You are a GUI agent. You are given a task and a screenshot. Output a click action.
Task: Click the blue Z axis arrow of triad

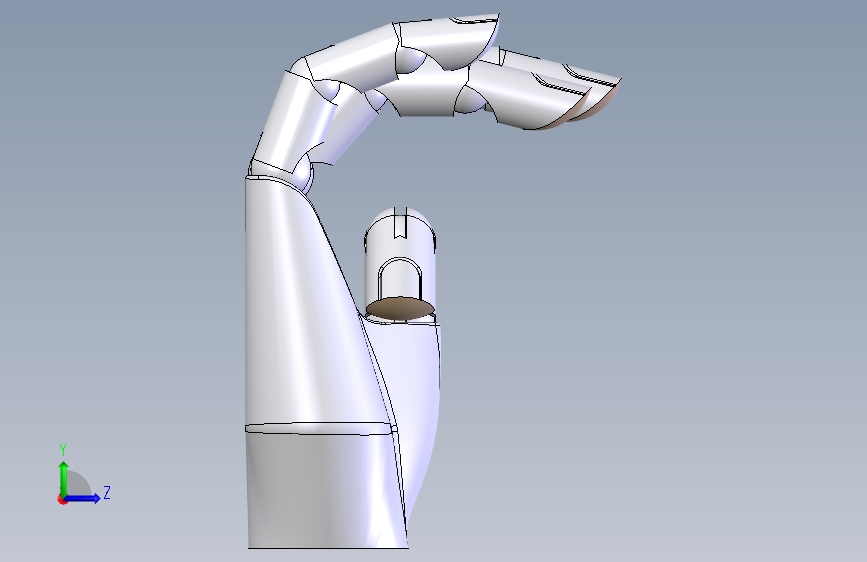coord(83,498)
